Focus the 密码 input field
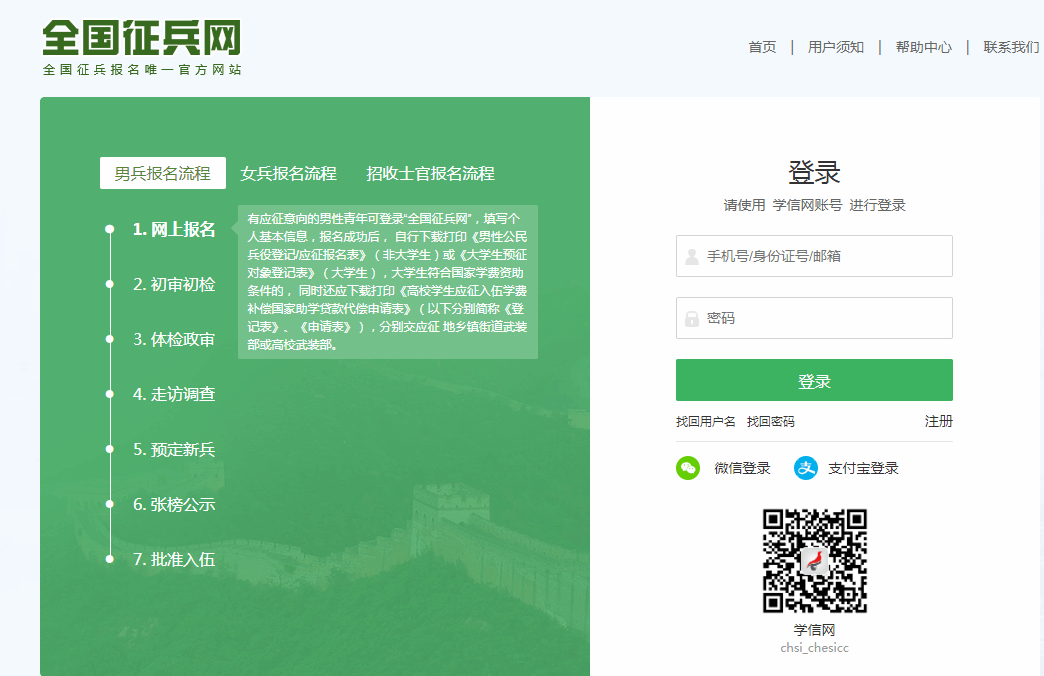Image resolution: width=1044 pixels, height=676 pixels. click(814, 318)
